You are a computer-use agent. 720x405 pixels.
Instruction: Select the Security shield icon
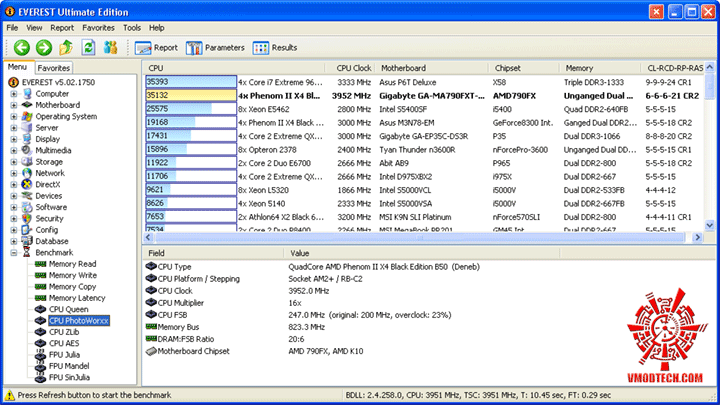coord(27,219)
